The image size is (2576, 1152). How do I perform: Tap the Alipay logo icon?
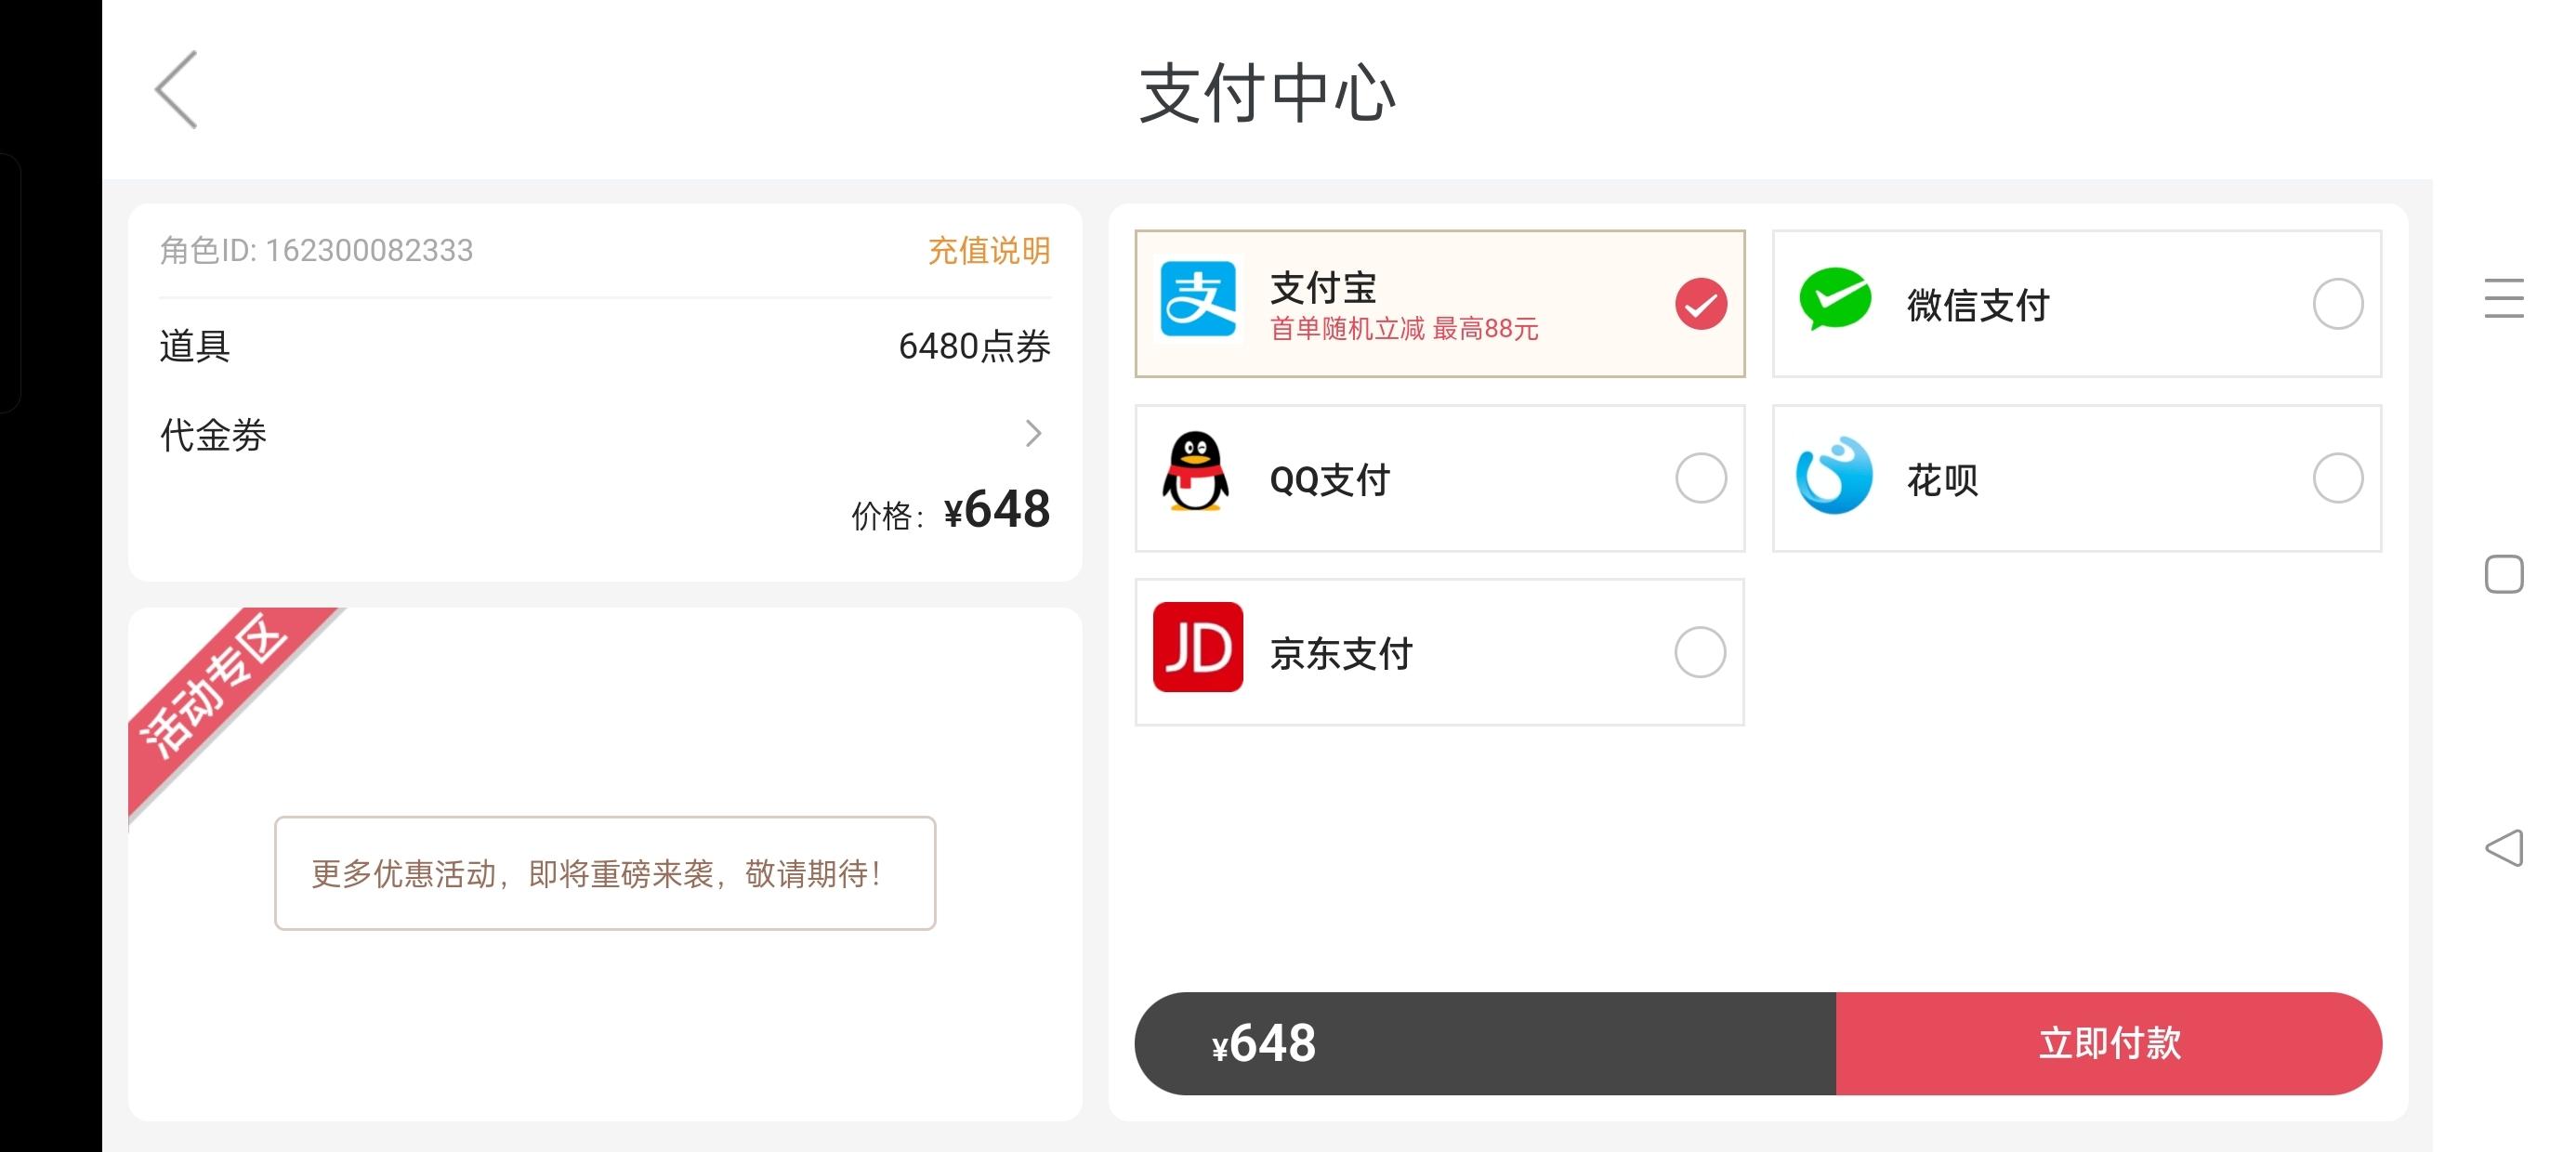[1197, 299]
